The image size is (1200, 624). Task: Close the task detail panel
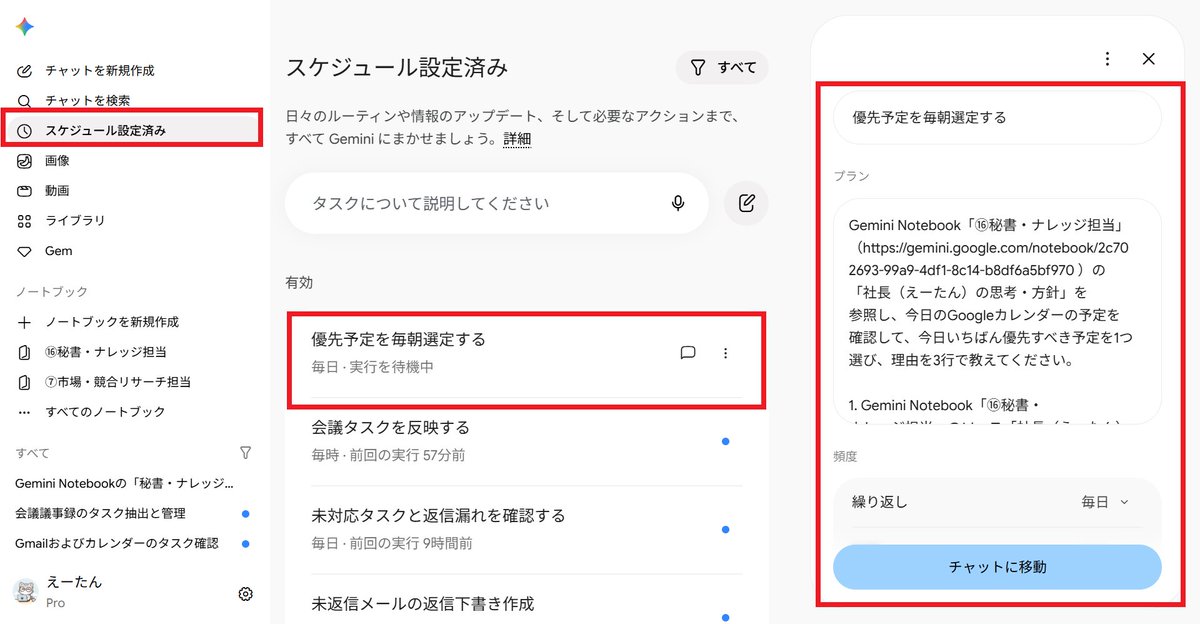tap(1149, 59)
